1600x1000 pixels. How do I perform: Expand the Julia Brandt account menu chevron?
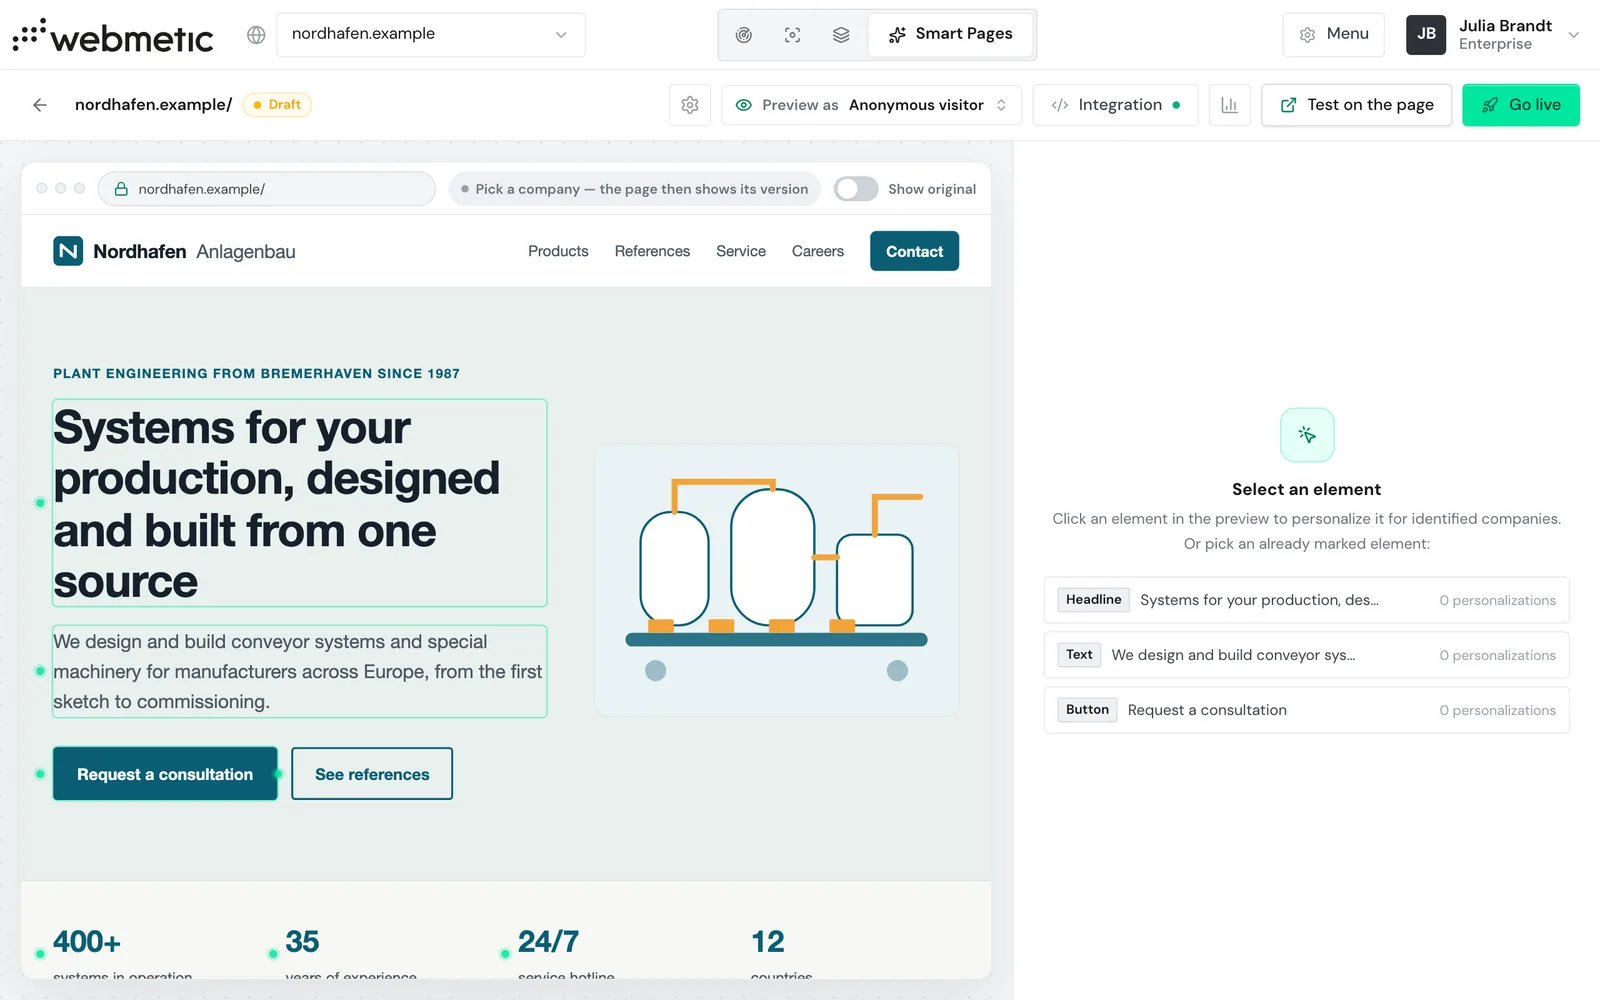[1574, 35]
